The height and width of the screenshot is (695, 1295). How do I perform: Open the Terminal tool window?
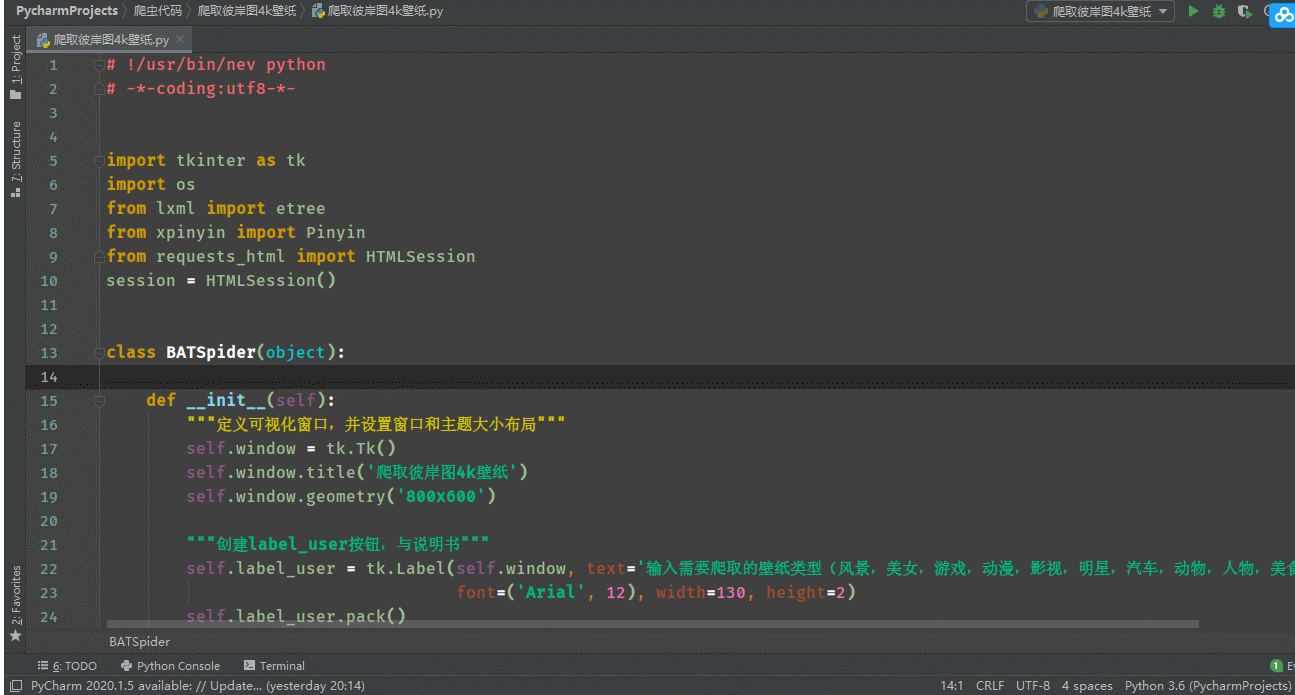click(x=273, y=665)
